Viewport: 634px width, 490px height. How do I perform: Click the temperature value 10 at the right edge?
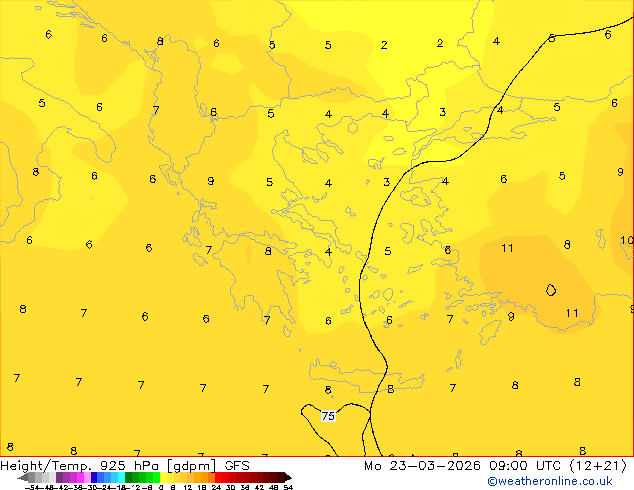[x=627, y=241]
